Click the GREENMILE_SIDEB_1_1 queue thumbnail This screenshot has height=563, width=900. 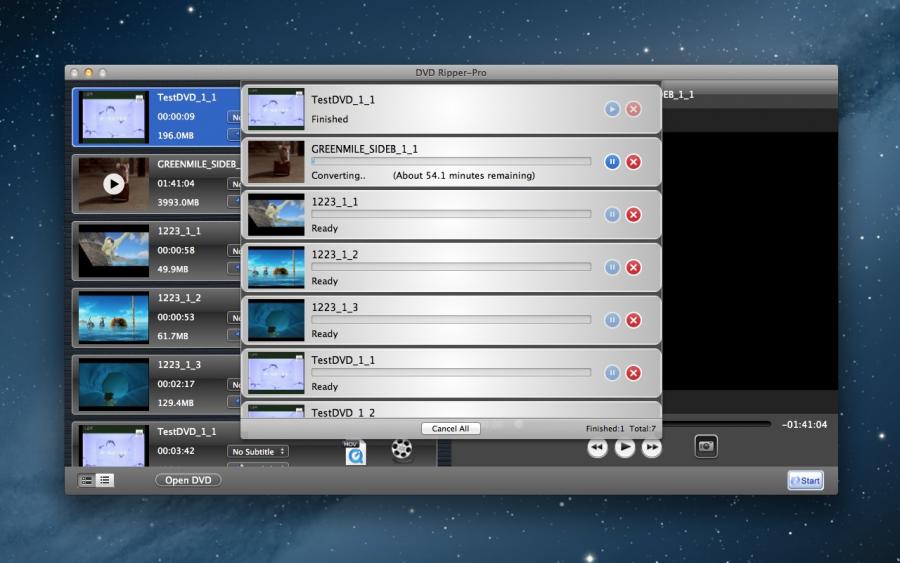point(276,162)
